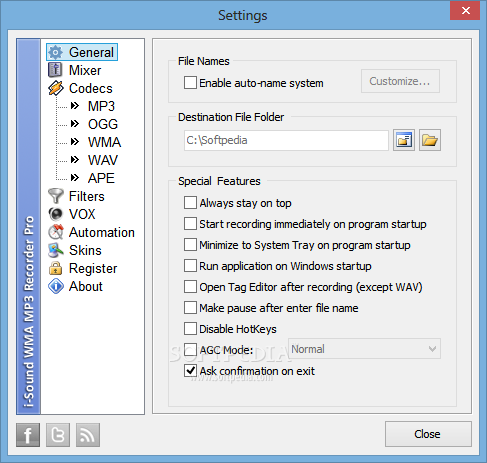
Task: Open the AGC Mode Normal dropdown
Action: (x=364, y=349)
